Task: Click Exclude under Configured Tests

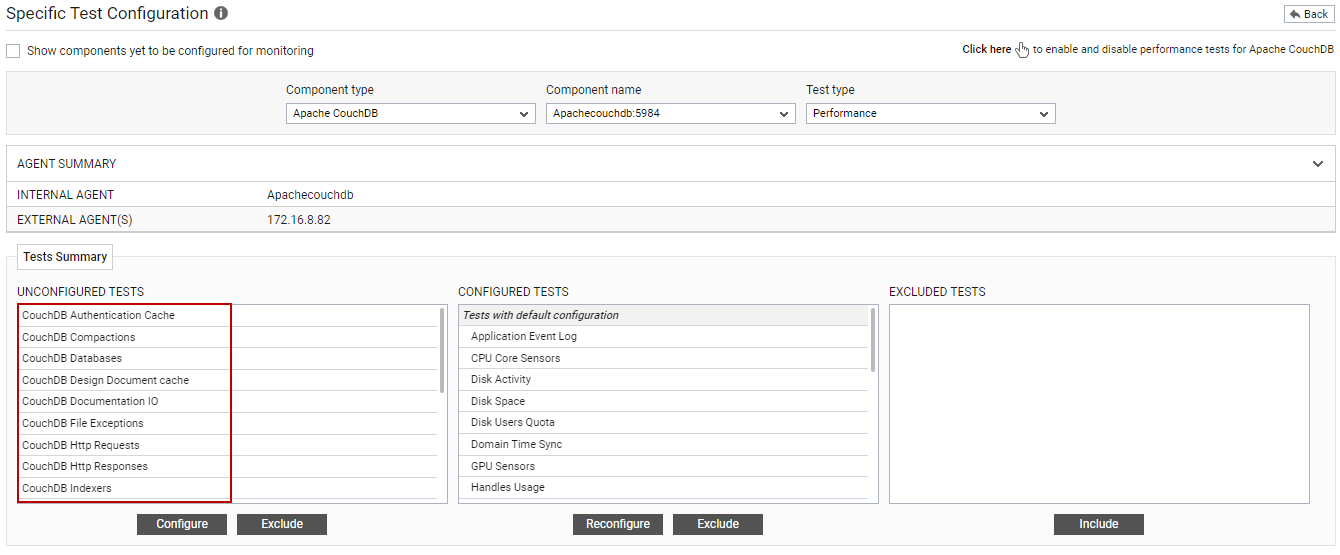Action: [718, 524]
